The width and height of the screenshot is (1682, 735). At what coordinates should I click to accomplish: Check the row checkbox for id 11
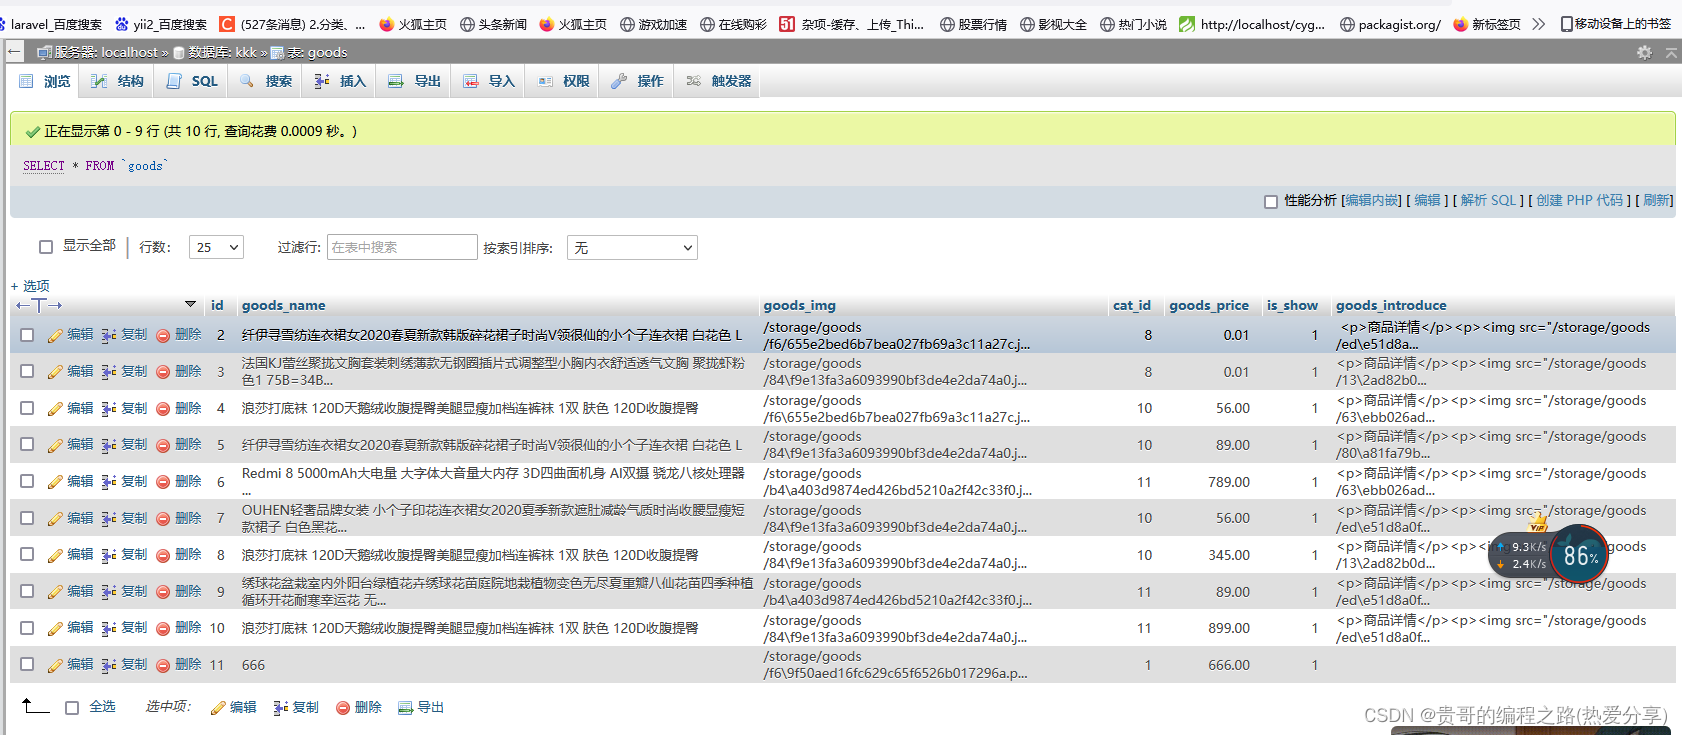(27, 664)
